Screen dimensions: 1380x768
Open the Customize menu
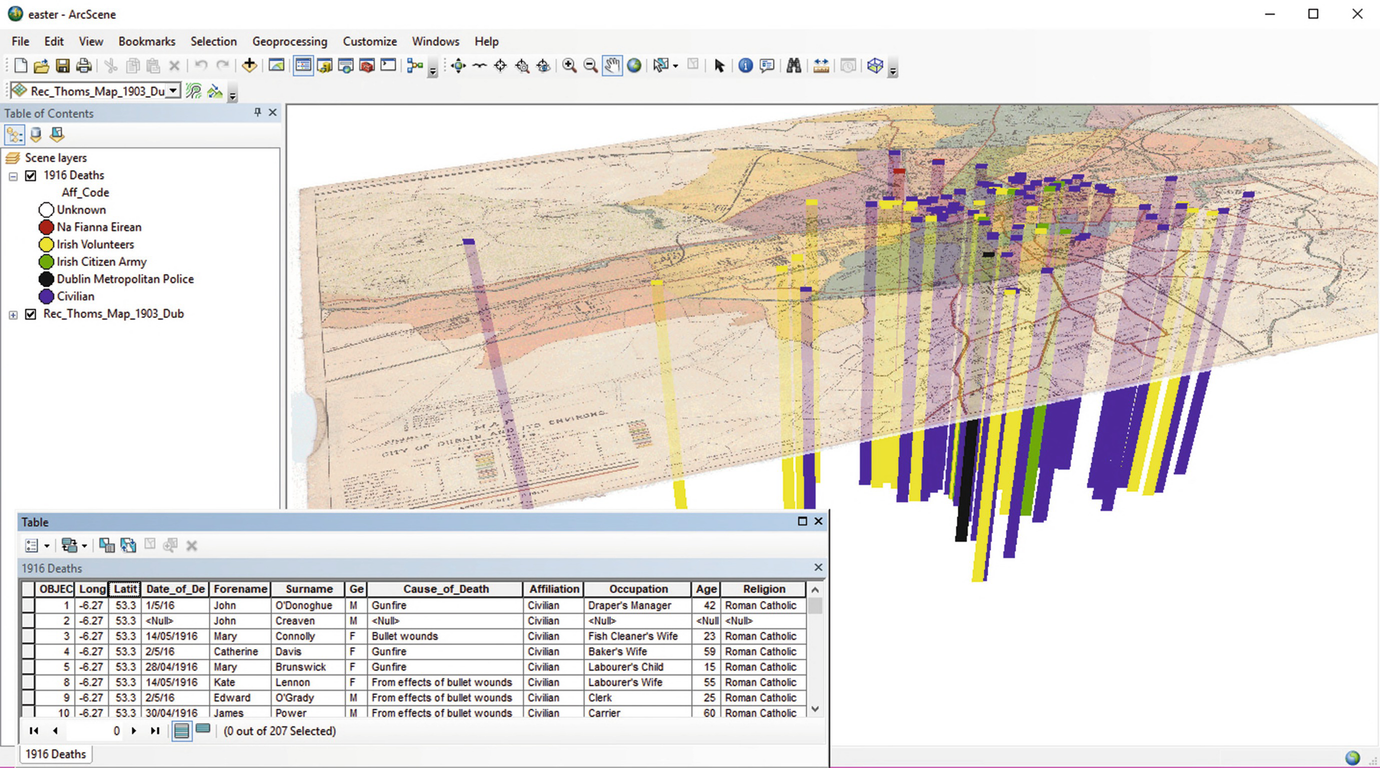370,41
